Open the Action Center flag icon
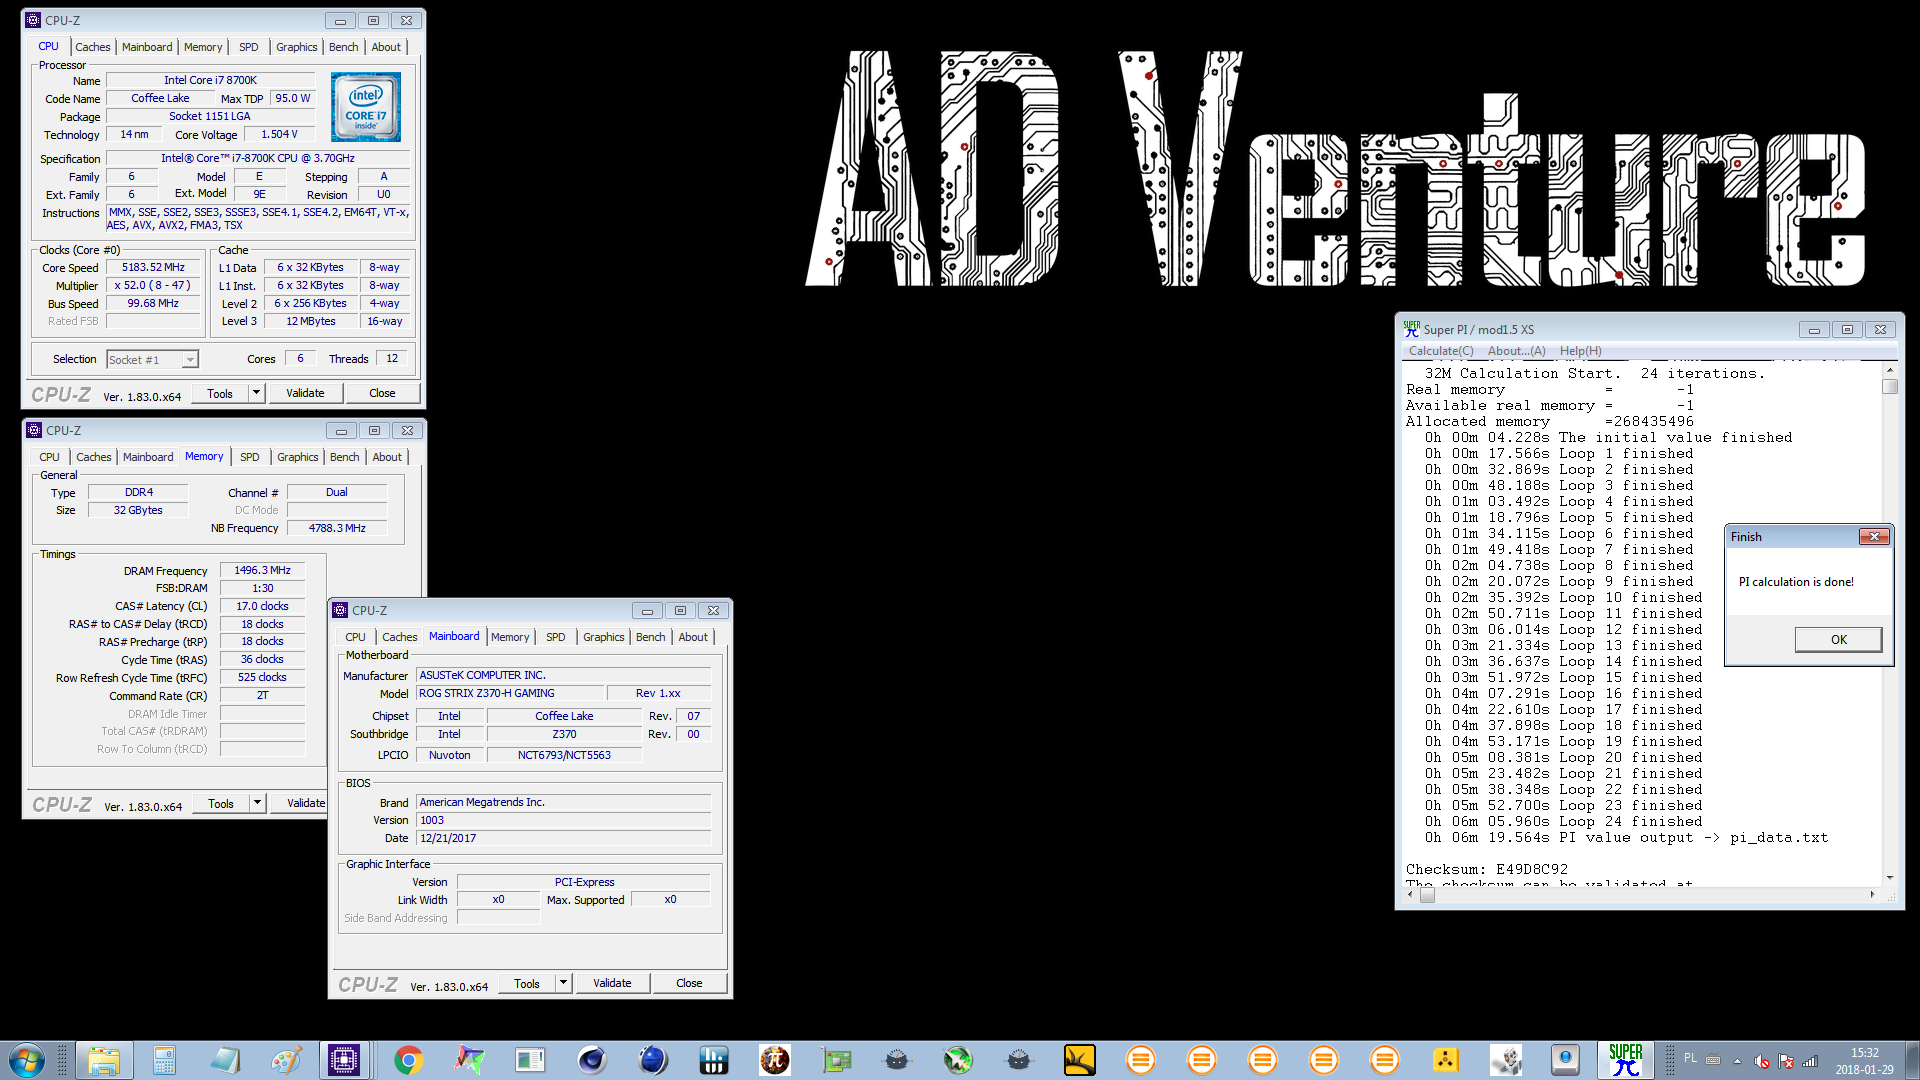This screenshot has width=1920, height=1080. (1786, 1061)
